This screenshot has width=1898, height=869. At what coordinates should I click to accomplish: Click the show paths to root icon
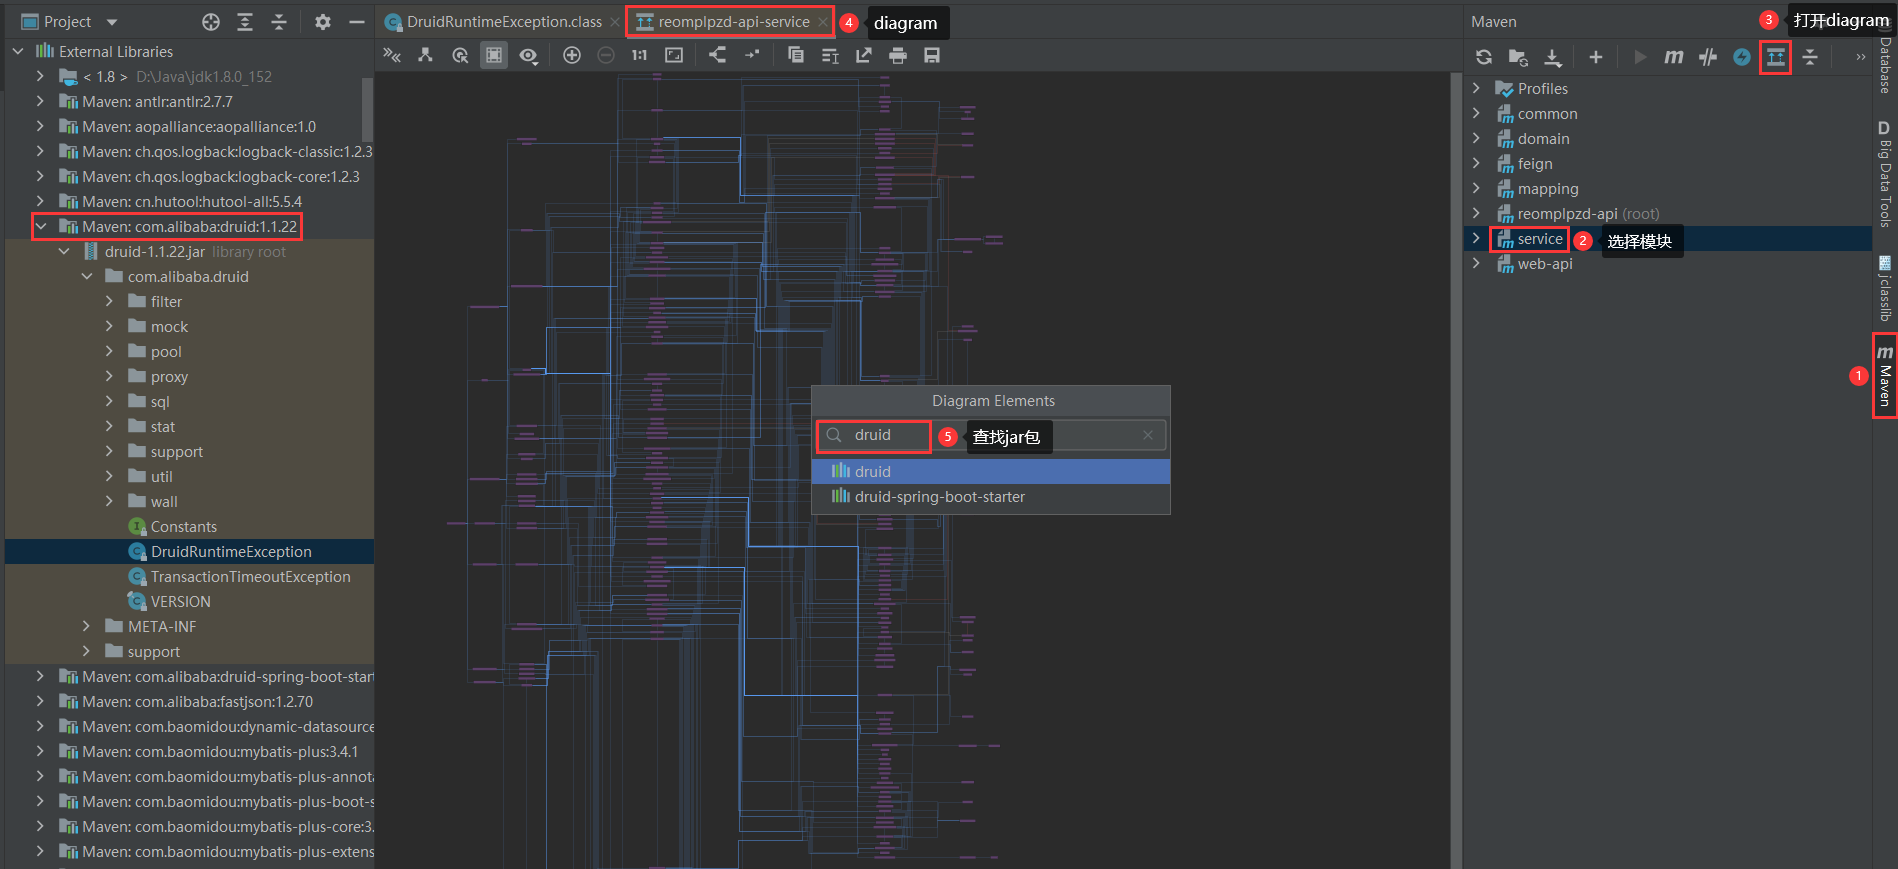pyautogui.click(x=425, y=55)
